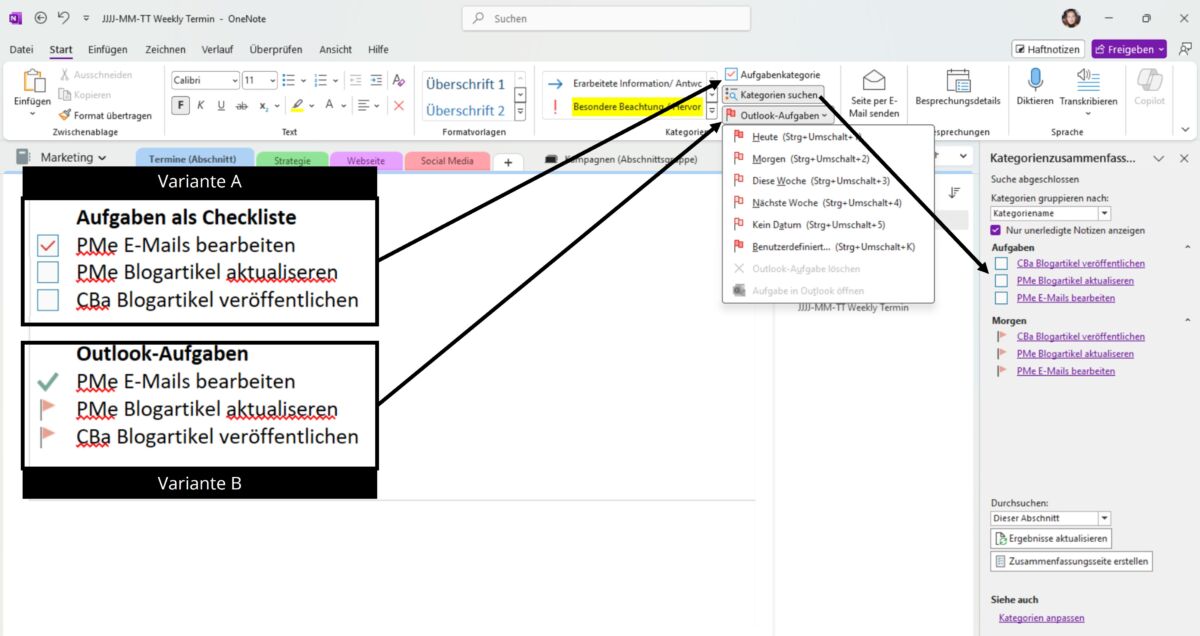Apply the Aufgabenkategorie tag

778,73
